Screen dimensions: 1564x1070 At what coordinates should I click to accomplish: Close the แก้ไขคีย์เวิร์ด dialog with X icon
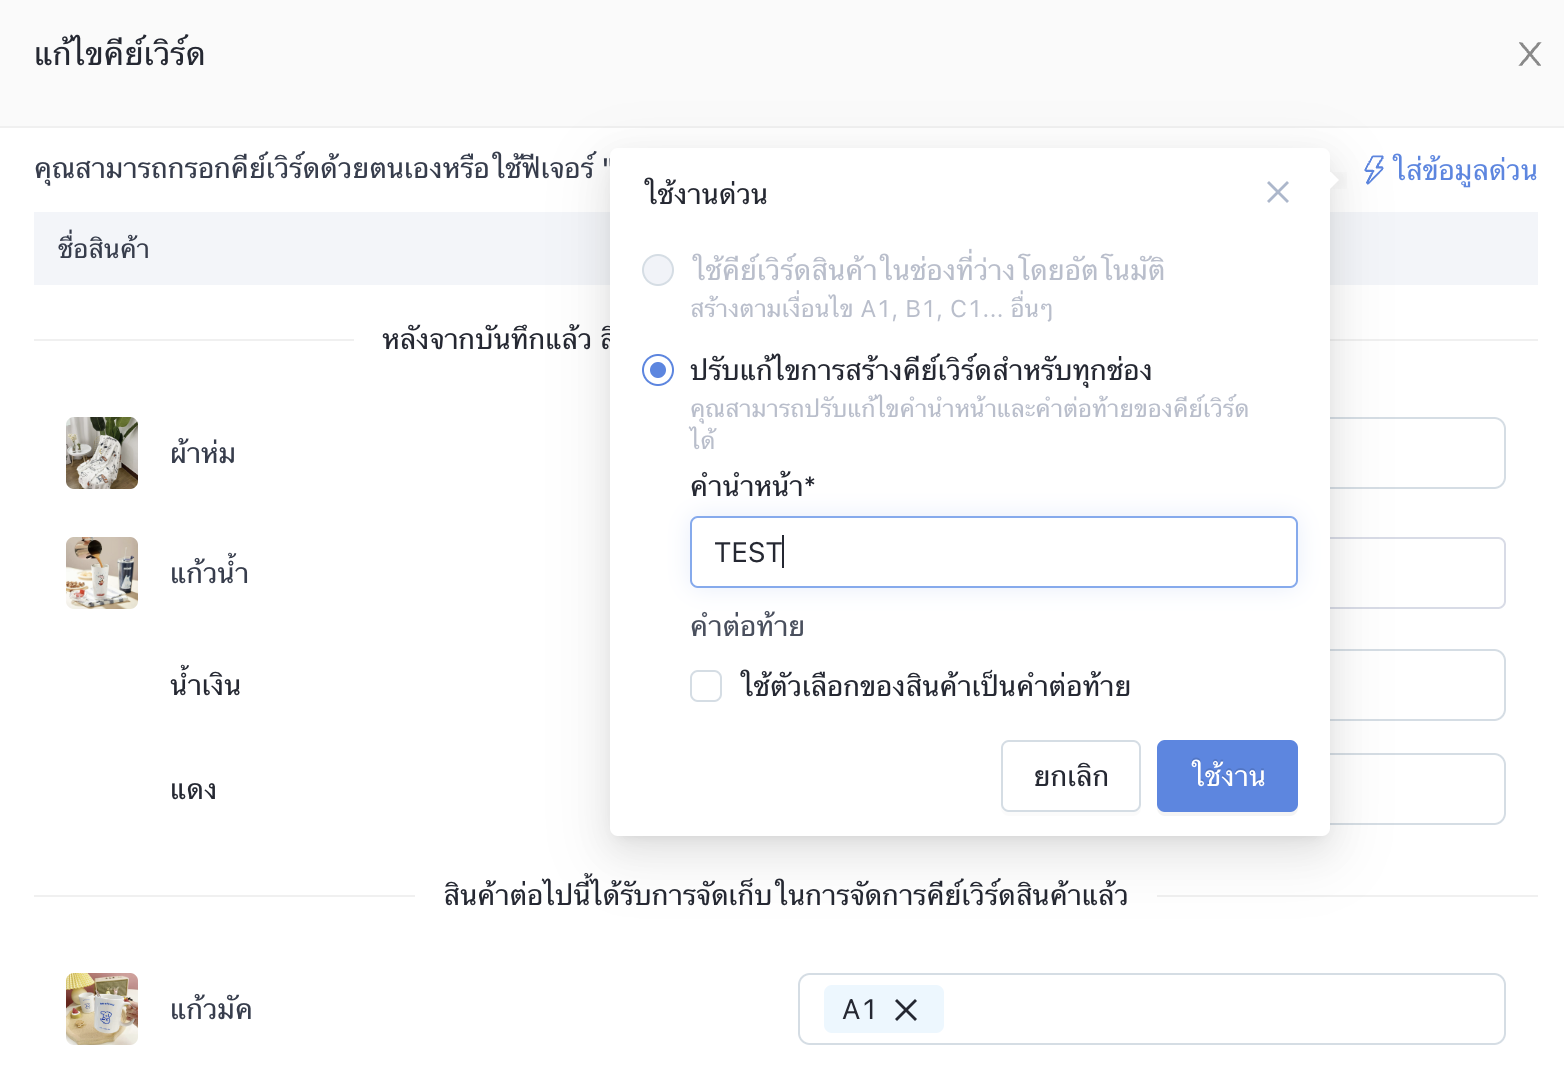click(x=1529, y=54)
